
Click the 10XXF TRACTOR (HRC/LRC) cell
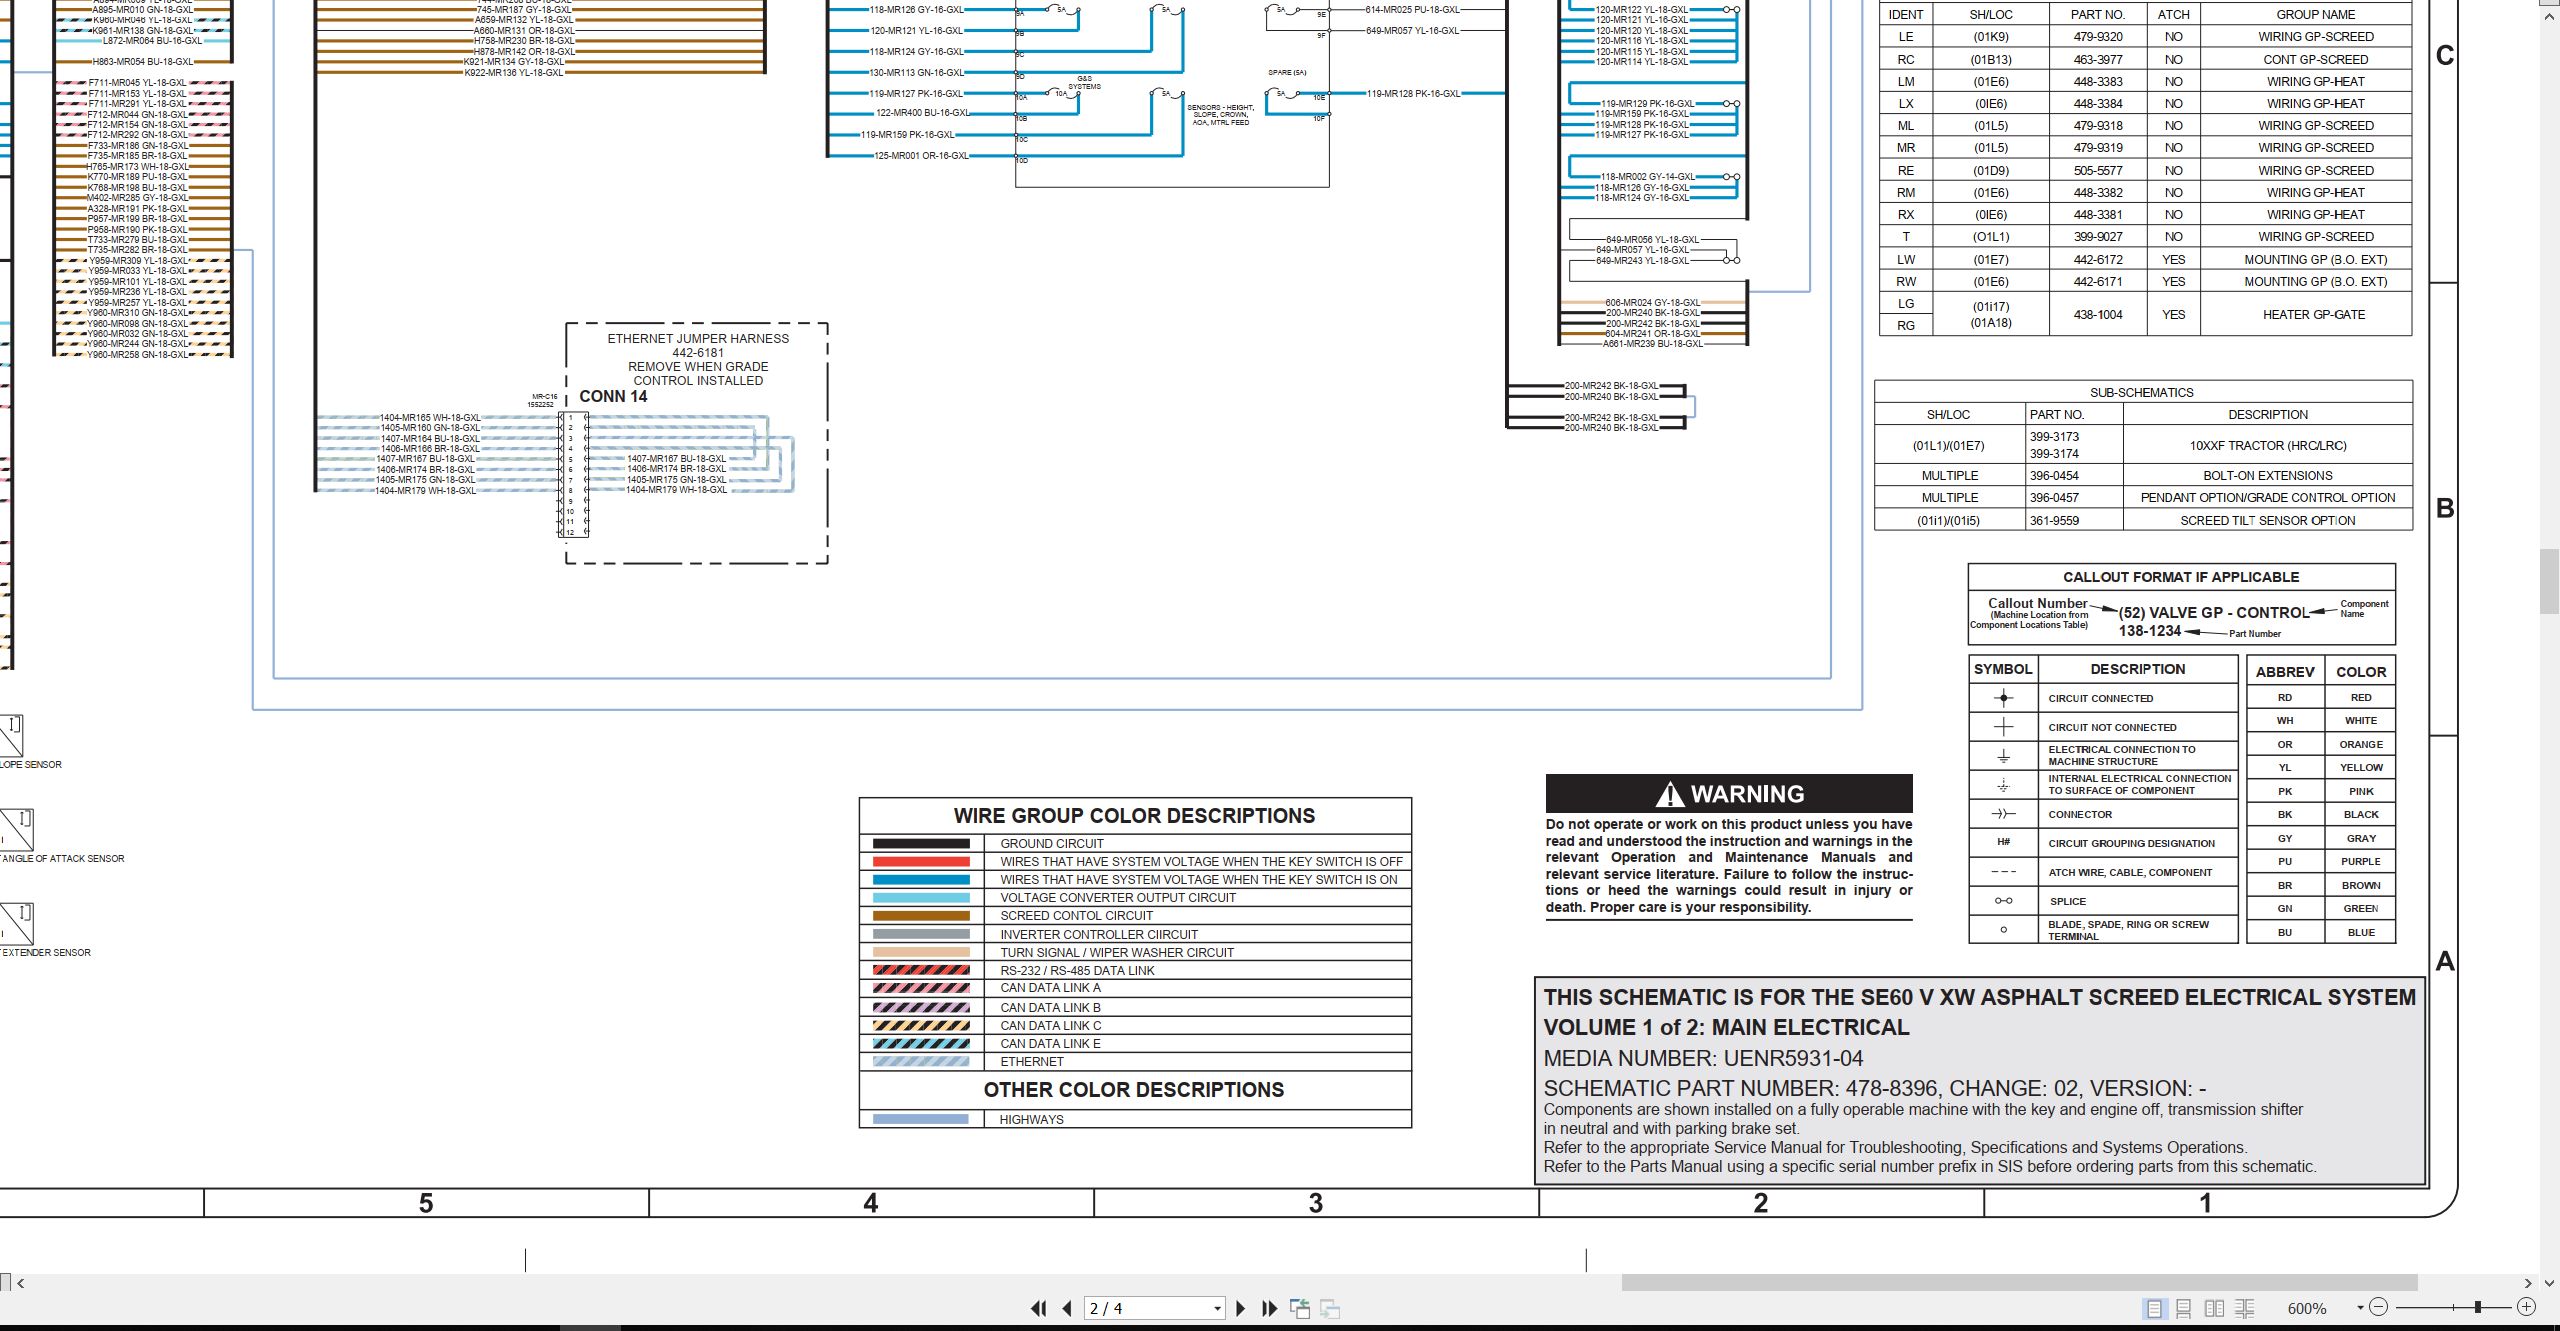pos(2267,446)
